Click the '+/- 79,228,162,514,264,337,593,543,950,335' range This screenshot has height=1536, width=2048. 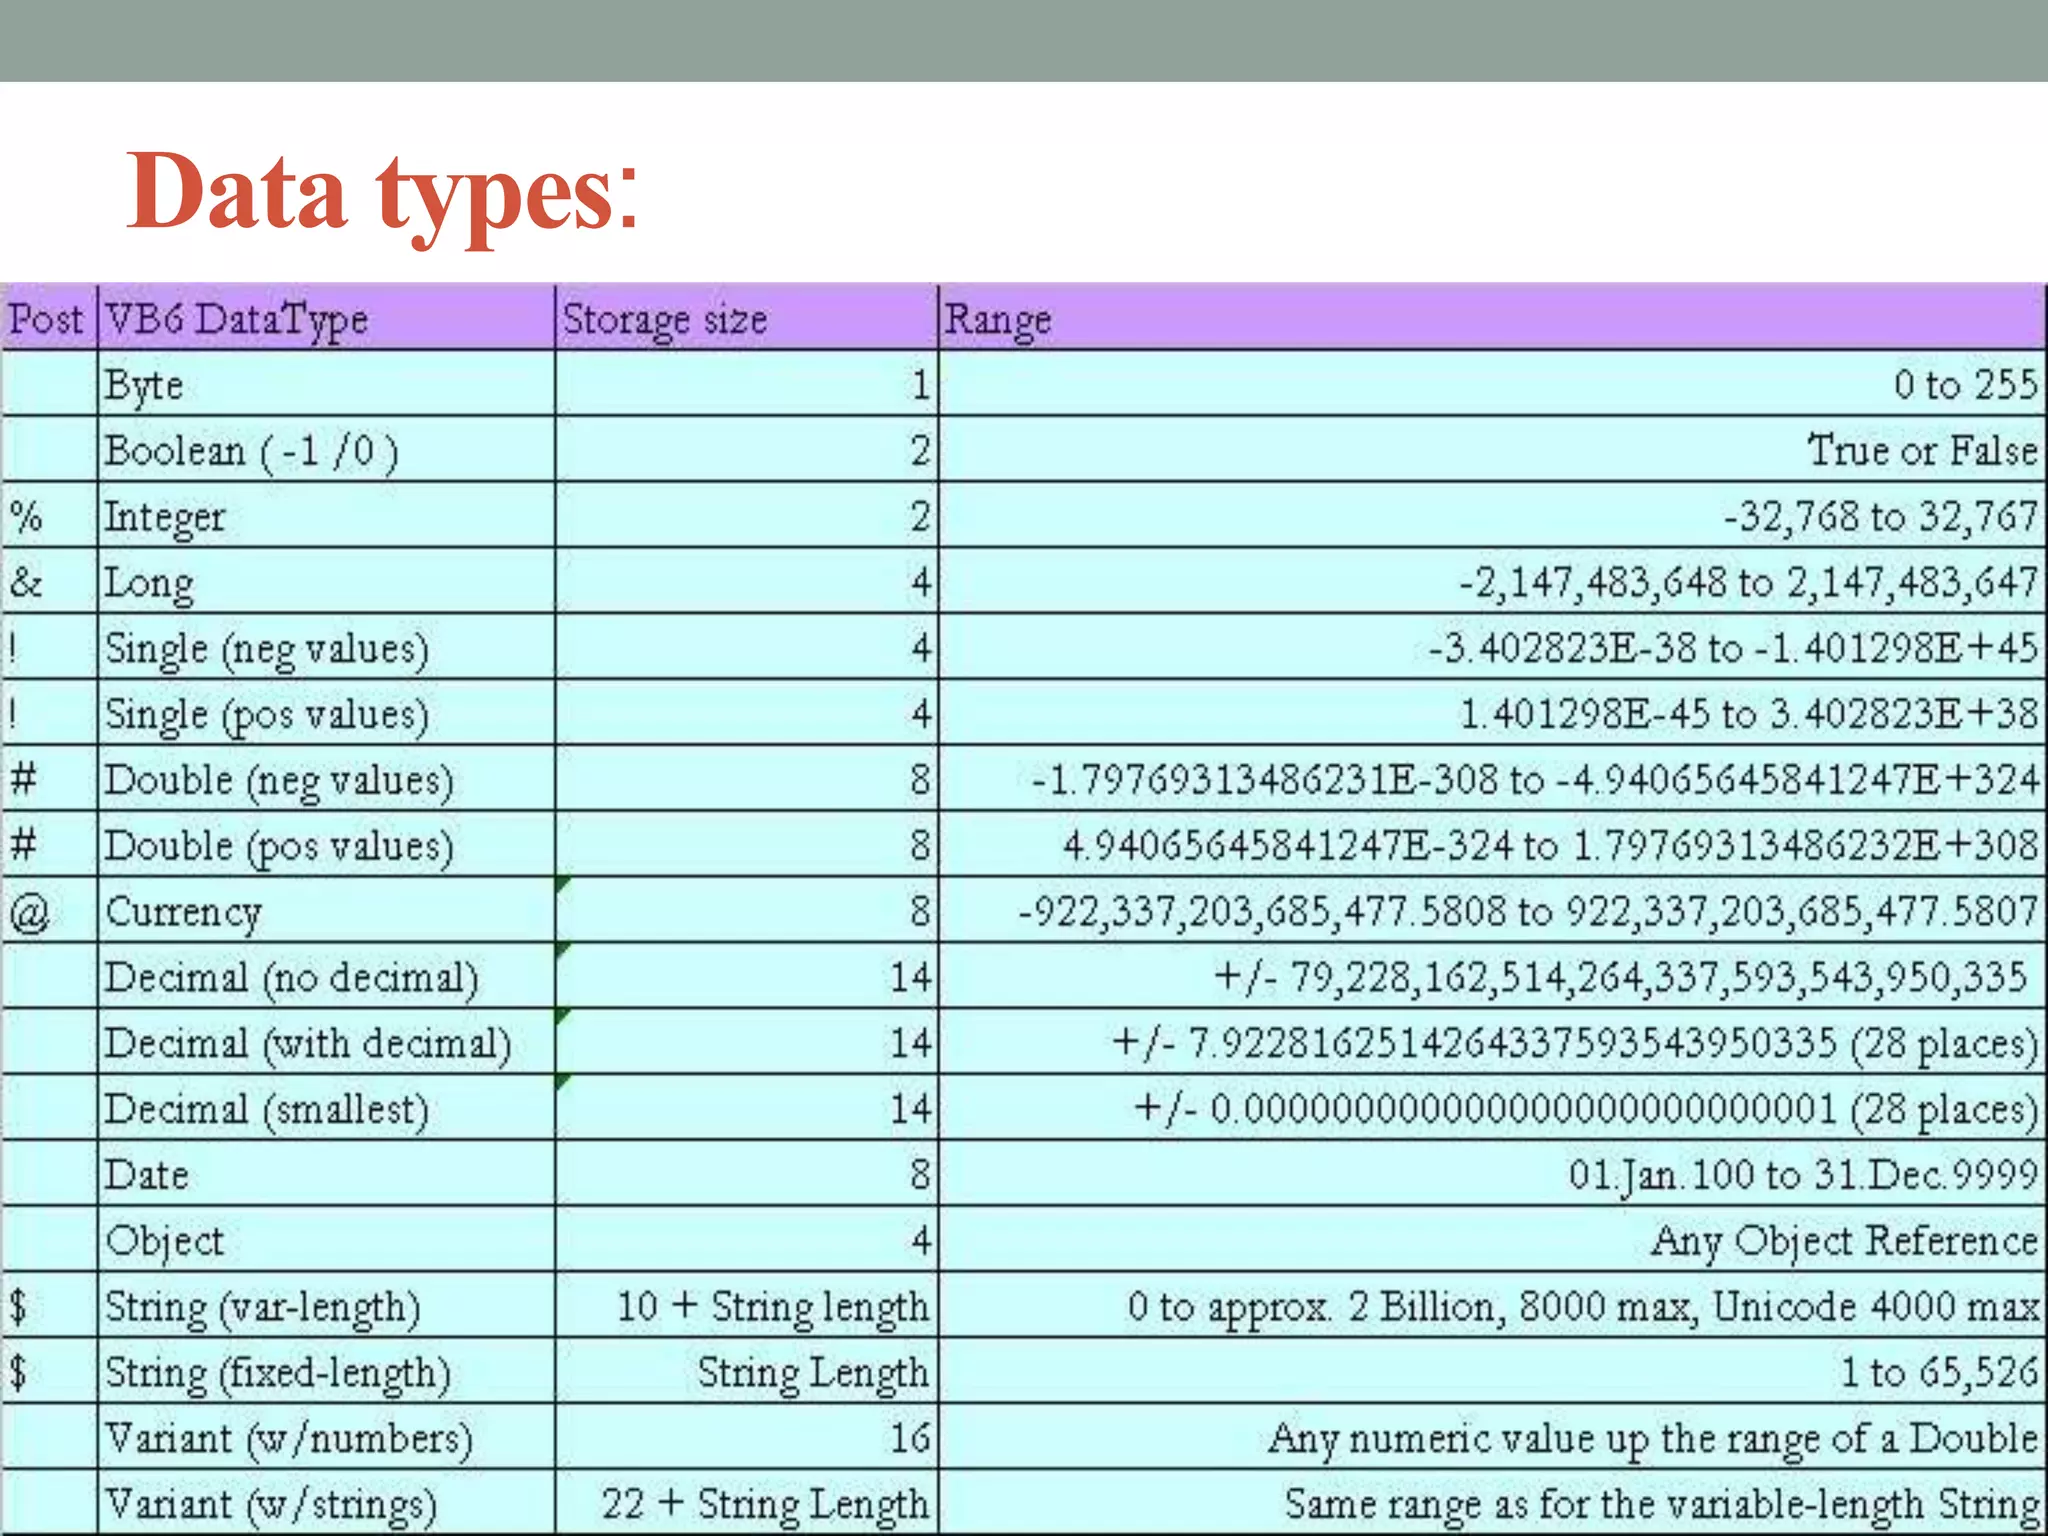[1621, 977]
